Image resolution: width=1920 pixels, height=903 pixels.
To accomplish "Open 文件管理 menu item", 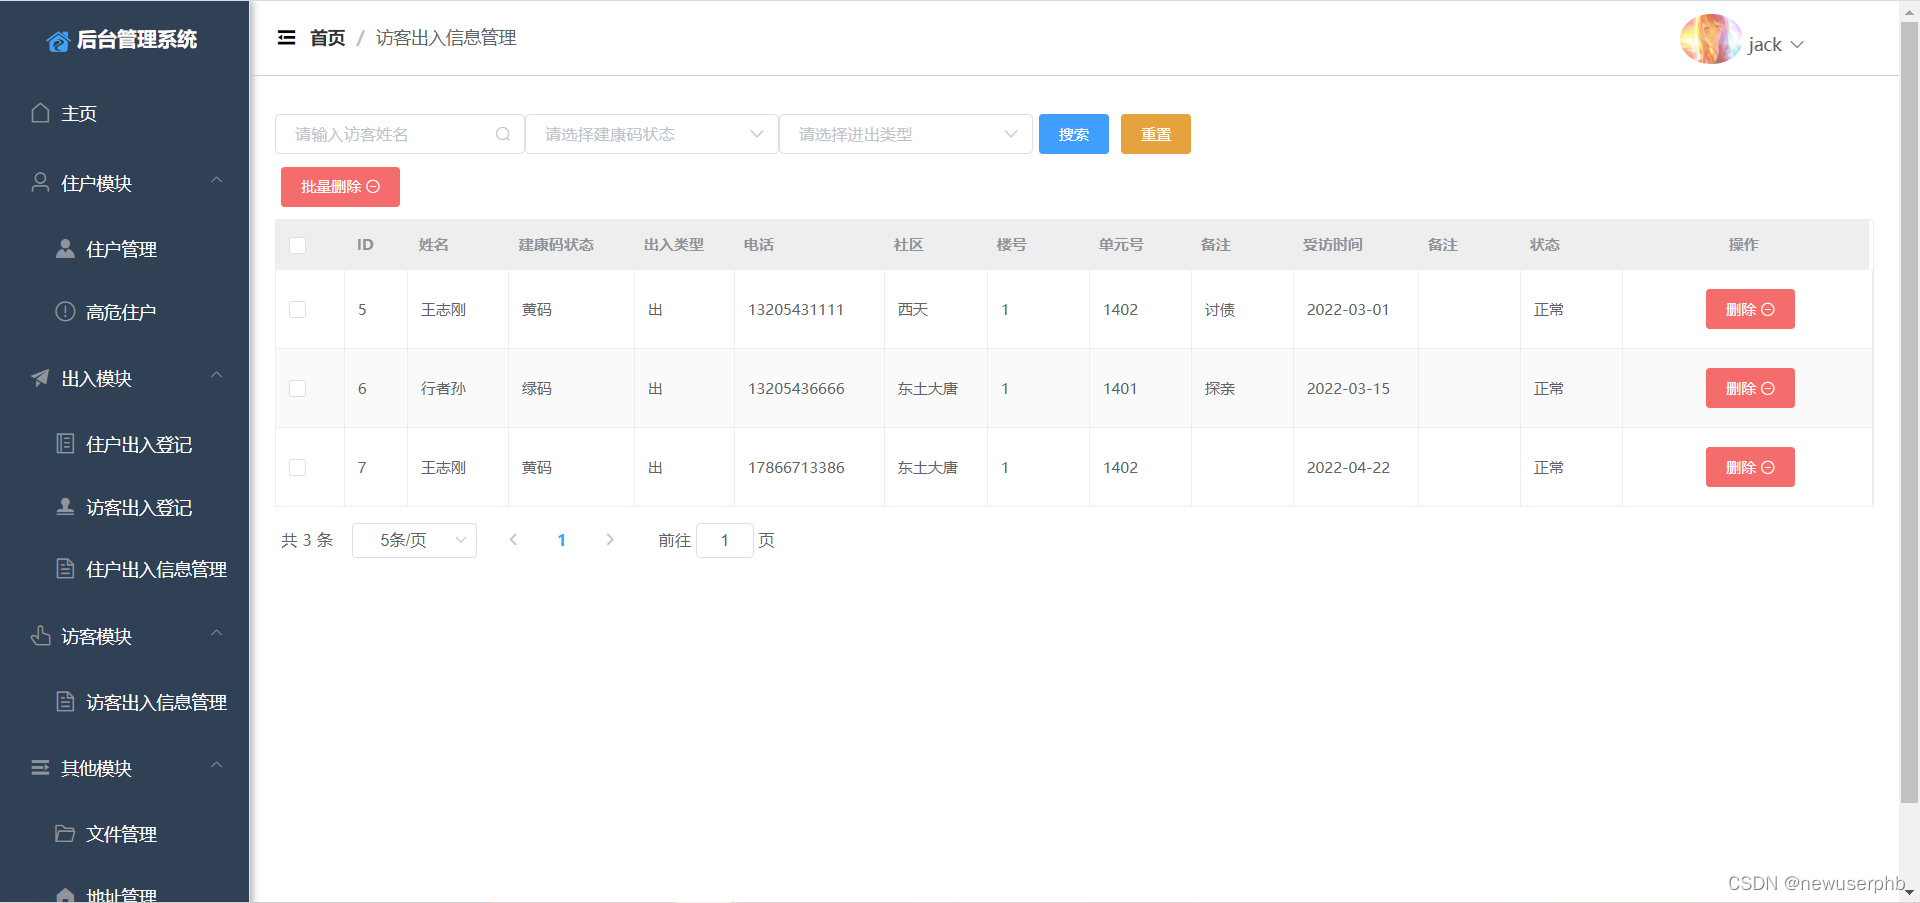I will click(124, 834).
